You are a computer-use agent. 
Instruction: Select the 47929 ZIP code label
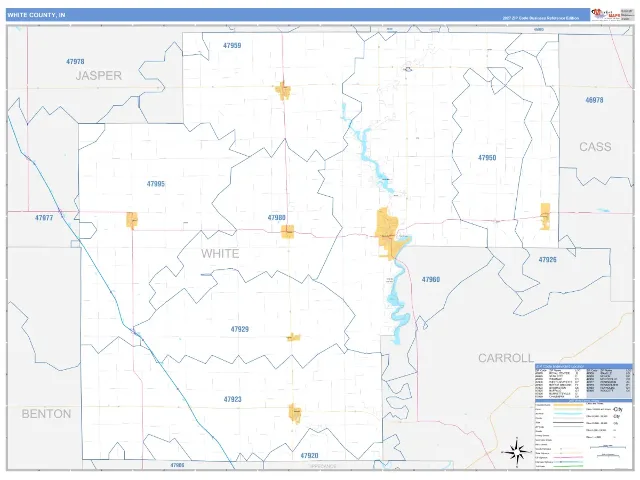(x=240, y=329)
